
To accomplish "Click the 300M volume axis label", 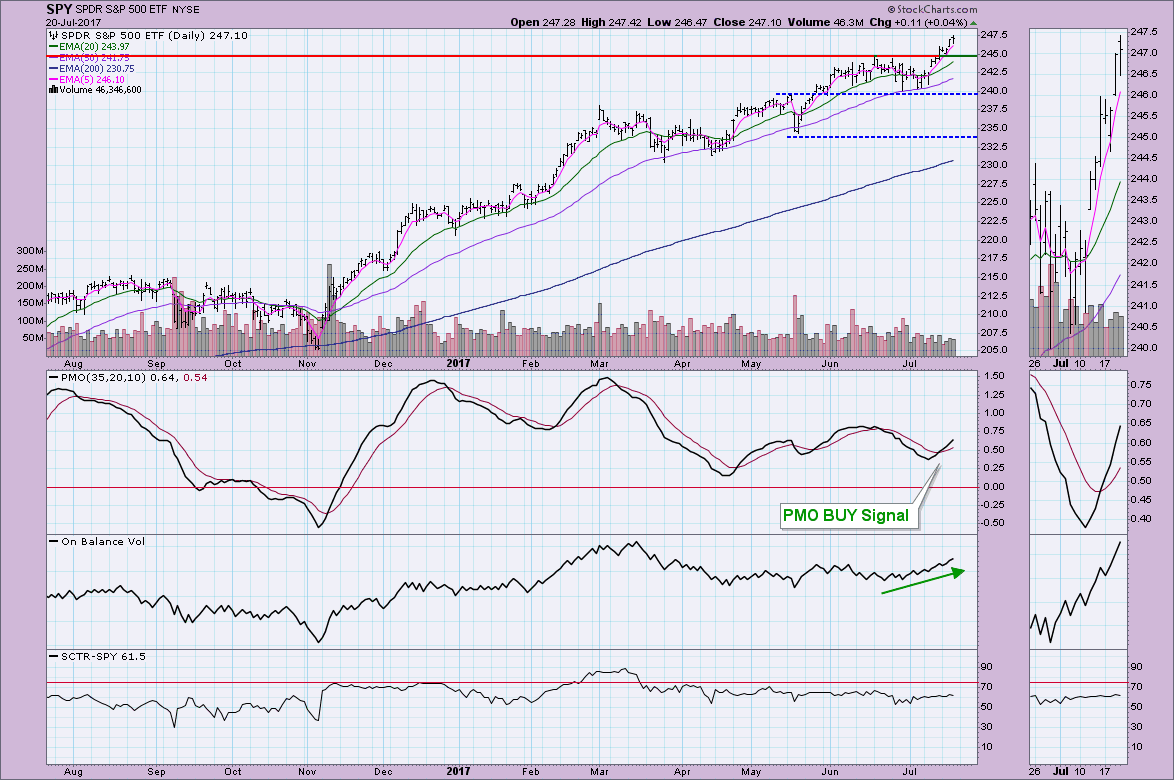I will pos(30,251).
